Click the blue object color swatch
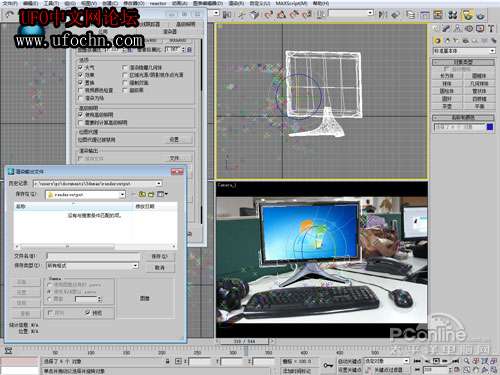500x375 pixels. pos(490,127)
